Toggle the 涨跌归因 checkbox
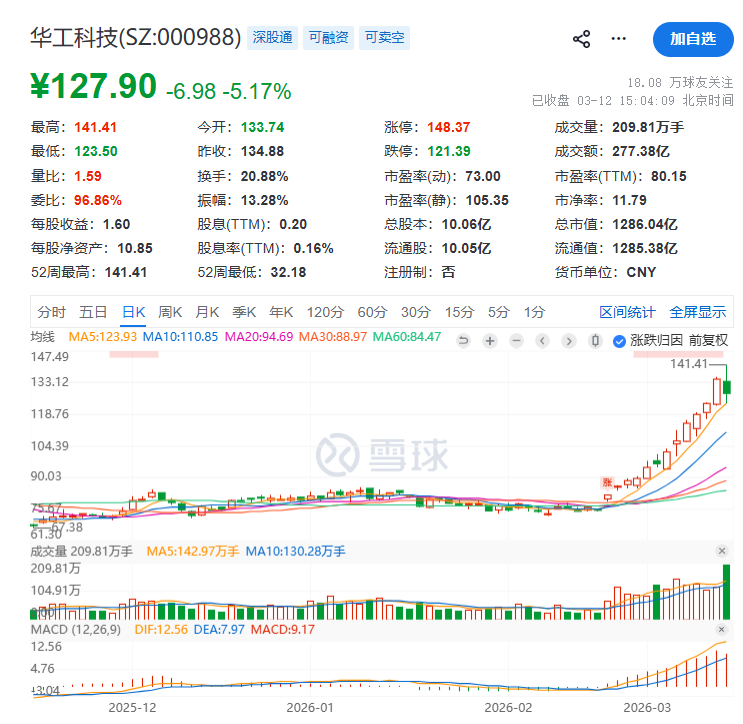The width and height of the screenshot is (743, 724). (619, 341)
